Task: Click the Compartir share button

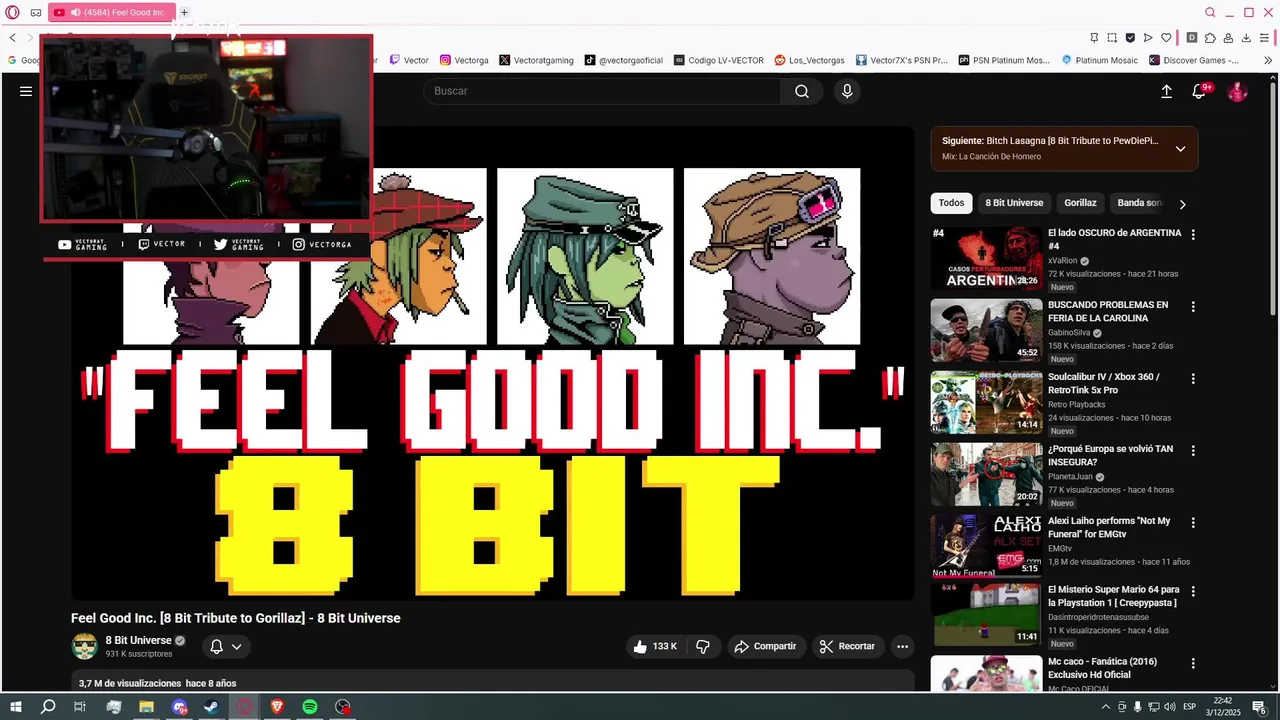Action: 765,646
